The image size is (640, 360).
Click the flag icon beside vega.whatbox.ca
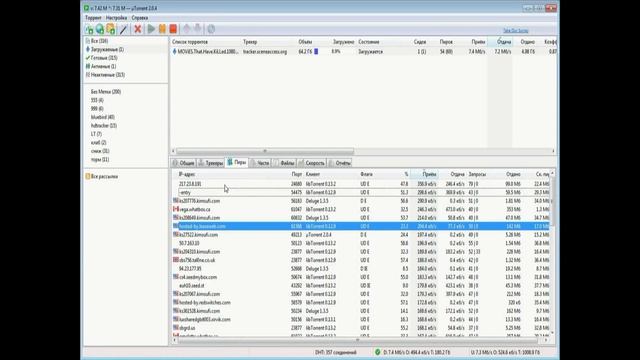[x=176, y=209]
